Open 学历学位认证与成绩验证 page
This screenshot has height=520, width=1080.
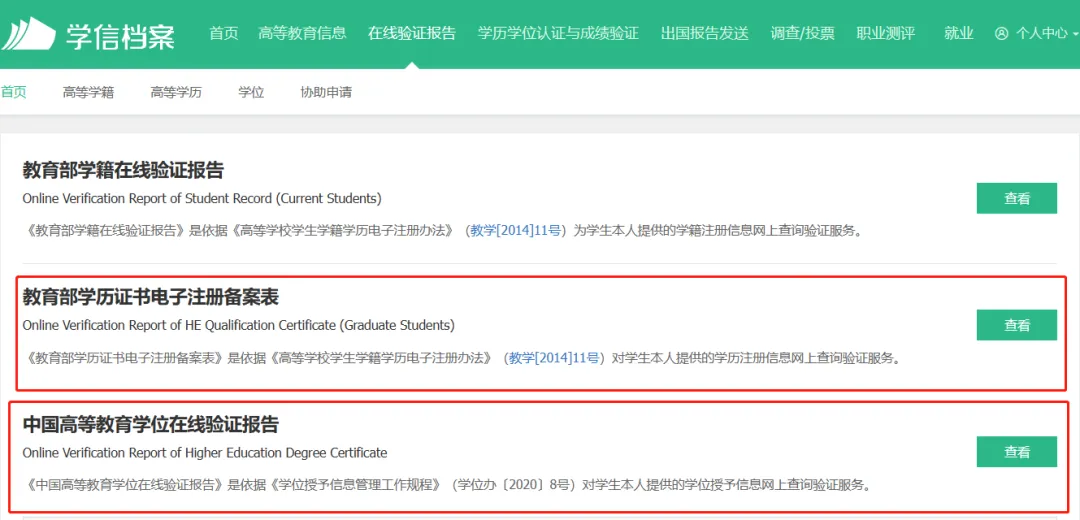tap(558, 33)
